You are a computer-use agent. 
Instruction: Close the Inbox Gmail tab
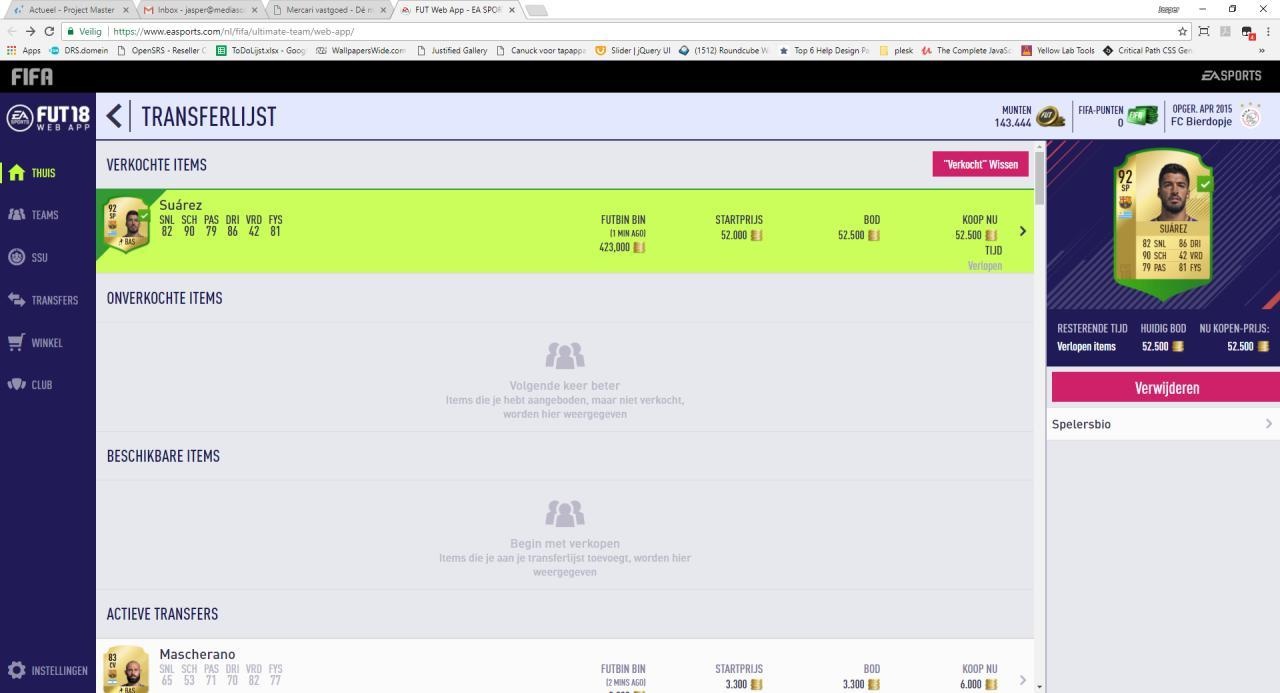(254, 10)
